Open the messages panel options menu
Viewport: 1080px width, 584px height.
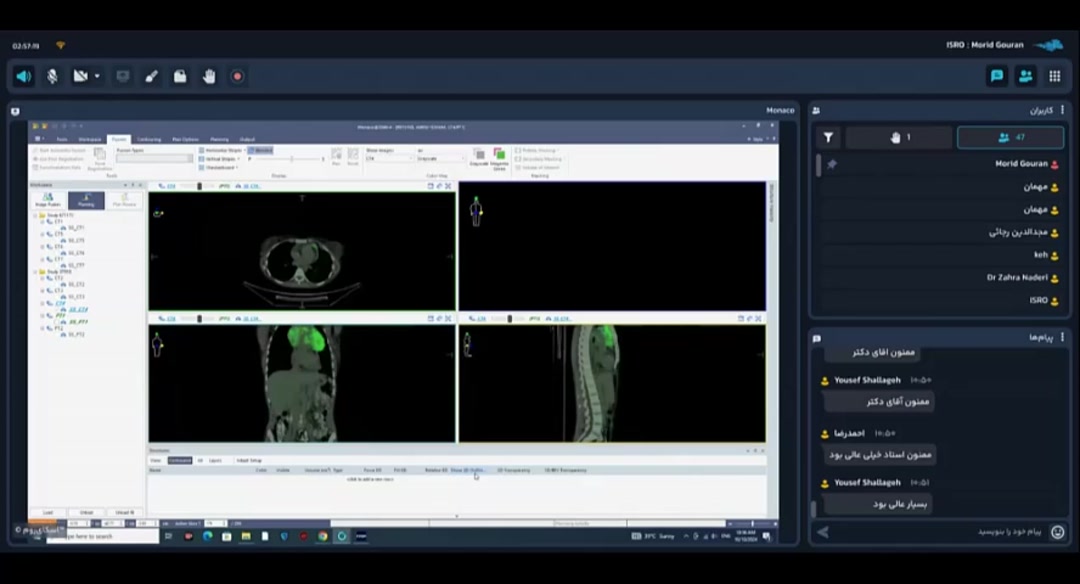pos(1062,338)
